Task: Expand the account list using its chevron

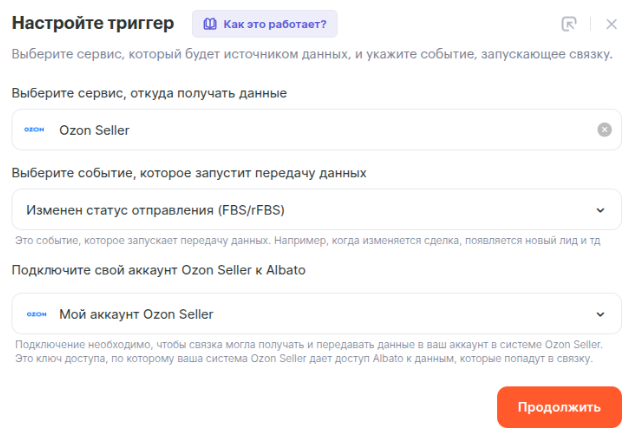Action: tap(600, 314)
